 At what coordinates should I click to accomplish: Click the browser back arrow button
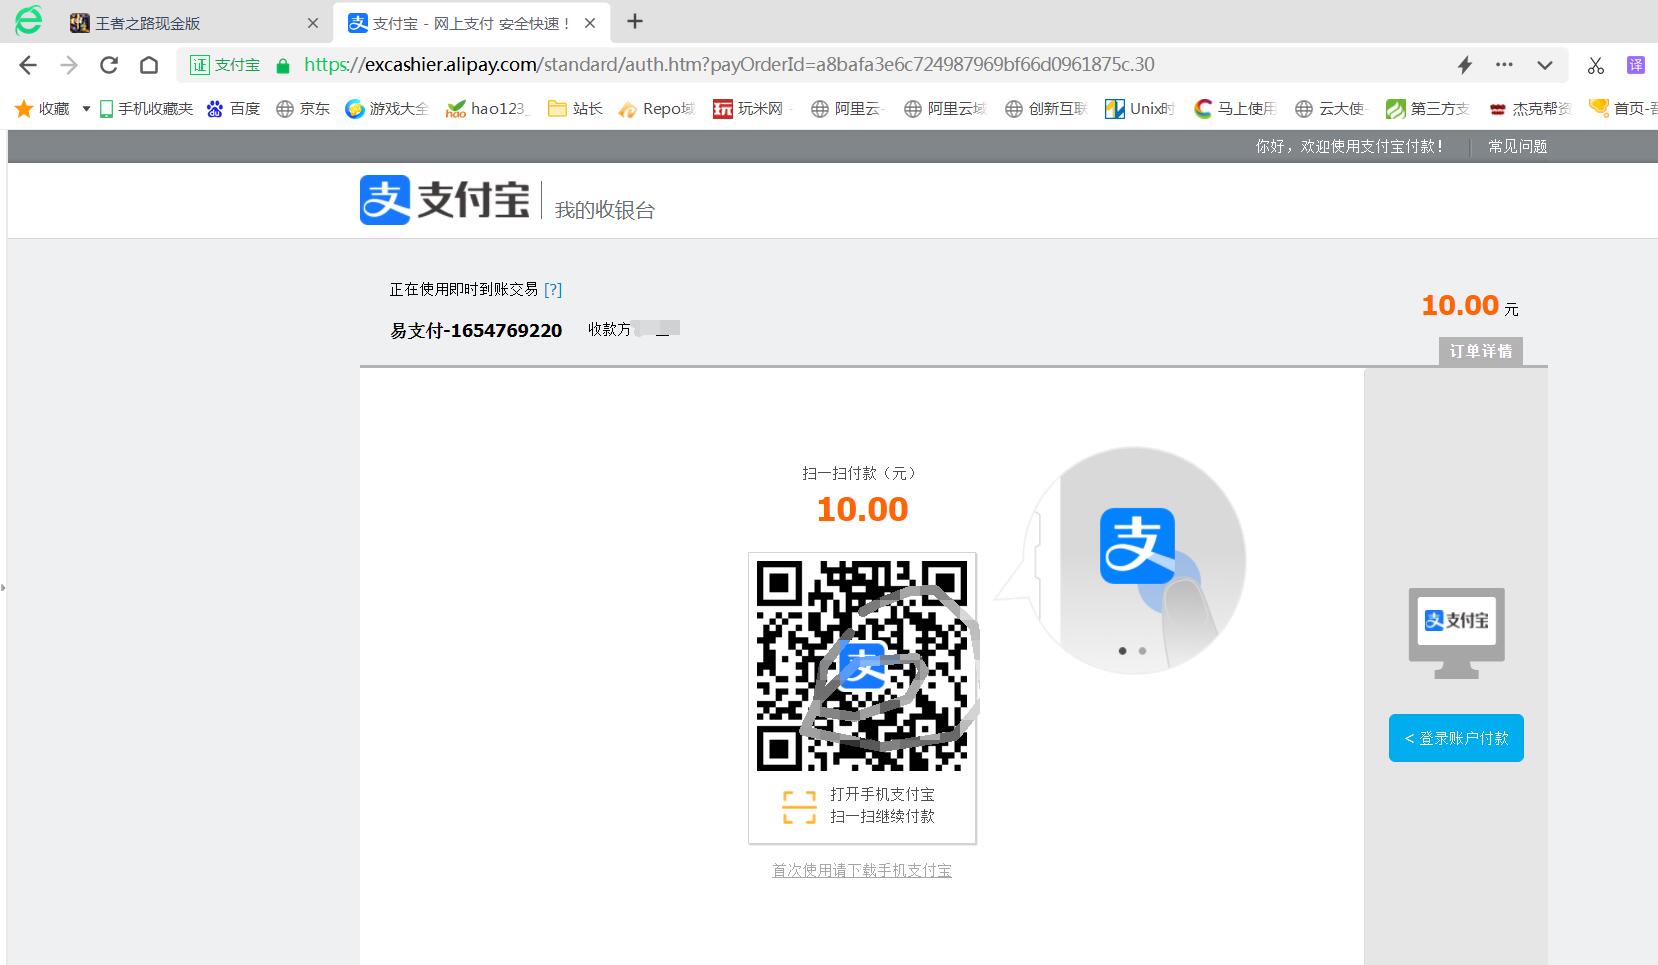pyautogui.click(x=28, y=65)
